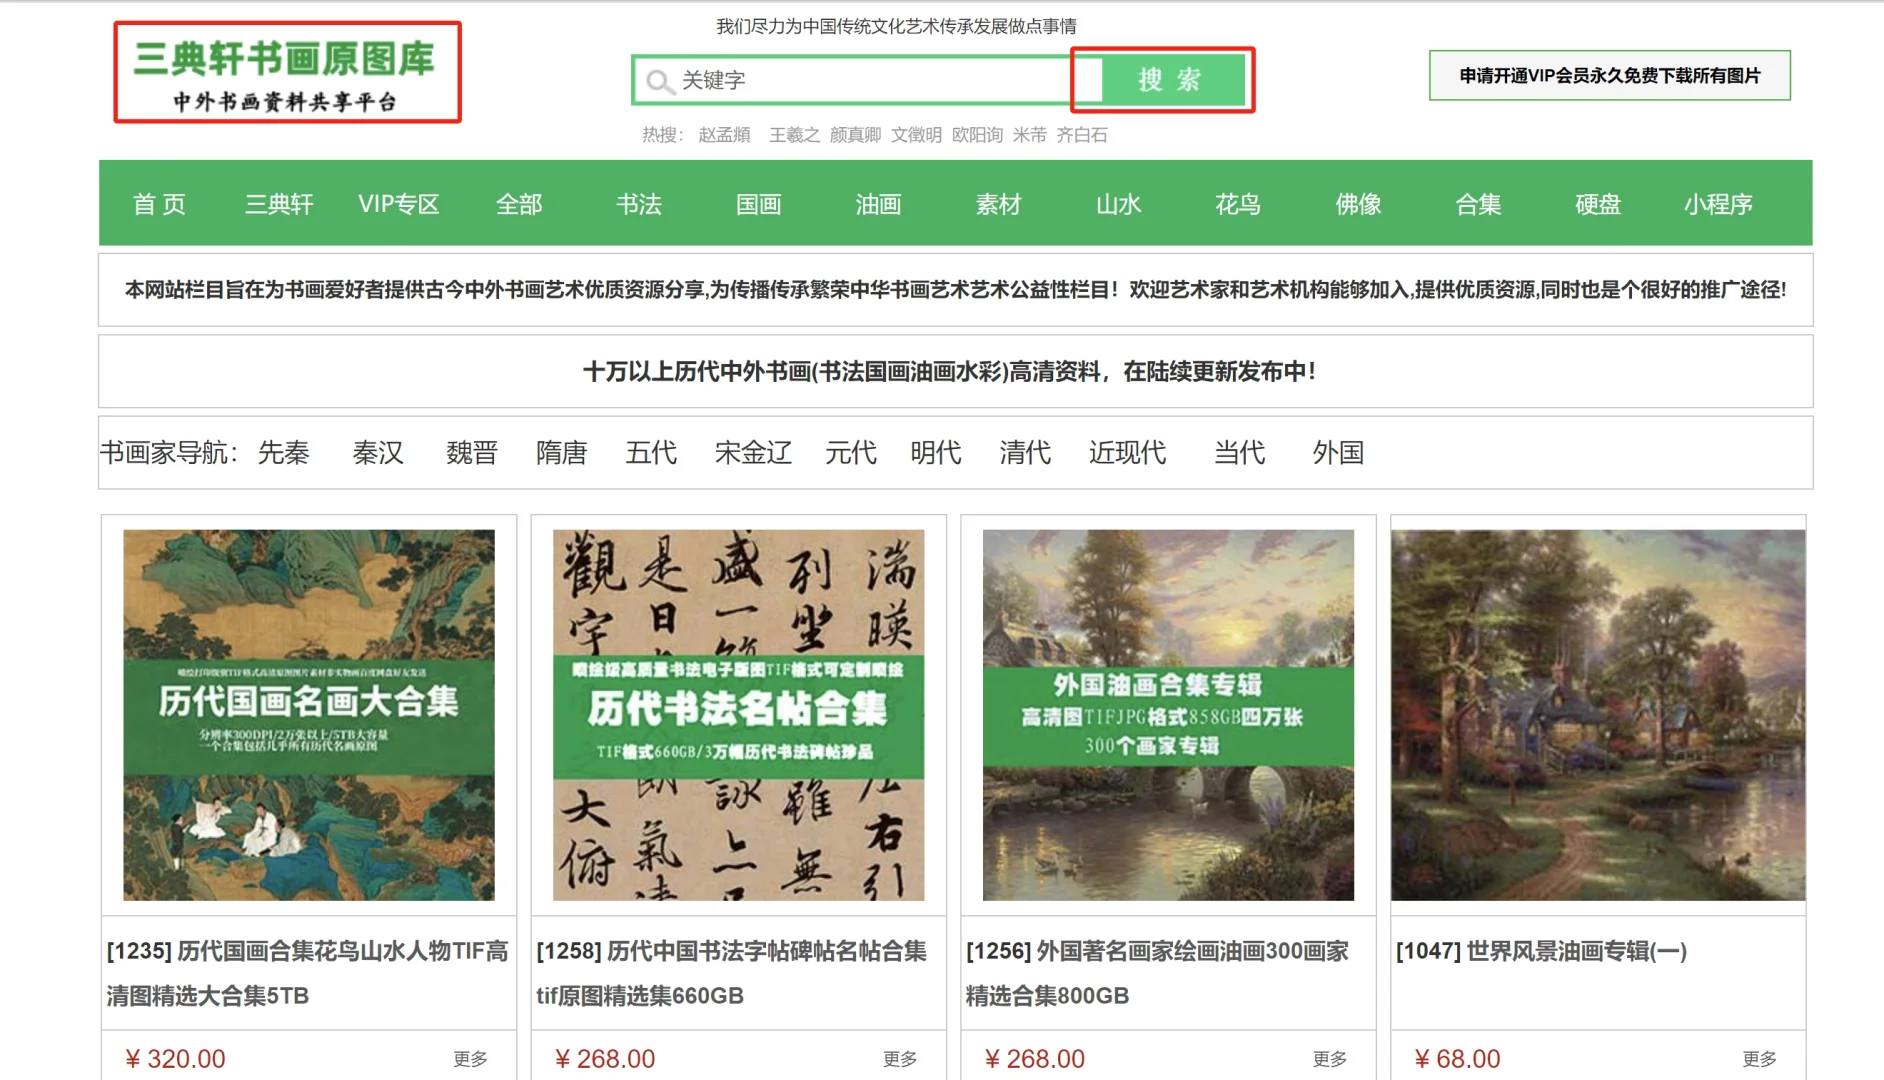Screen dimensions: 1884x1080
Task: Open the 素材 category
Action: [999, 204]
